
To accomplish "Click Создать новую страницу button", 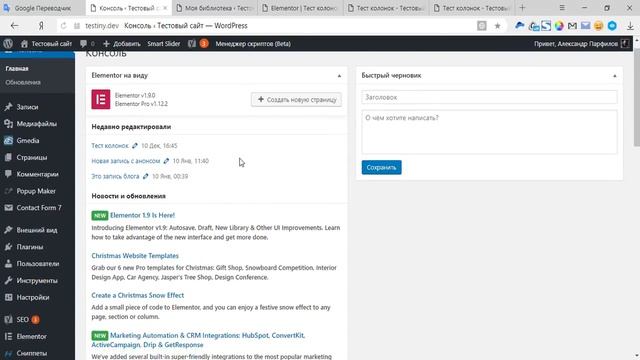I will coord(296,100).
